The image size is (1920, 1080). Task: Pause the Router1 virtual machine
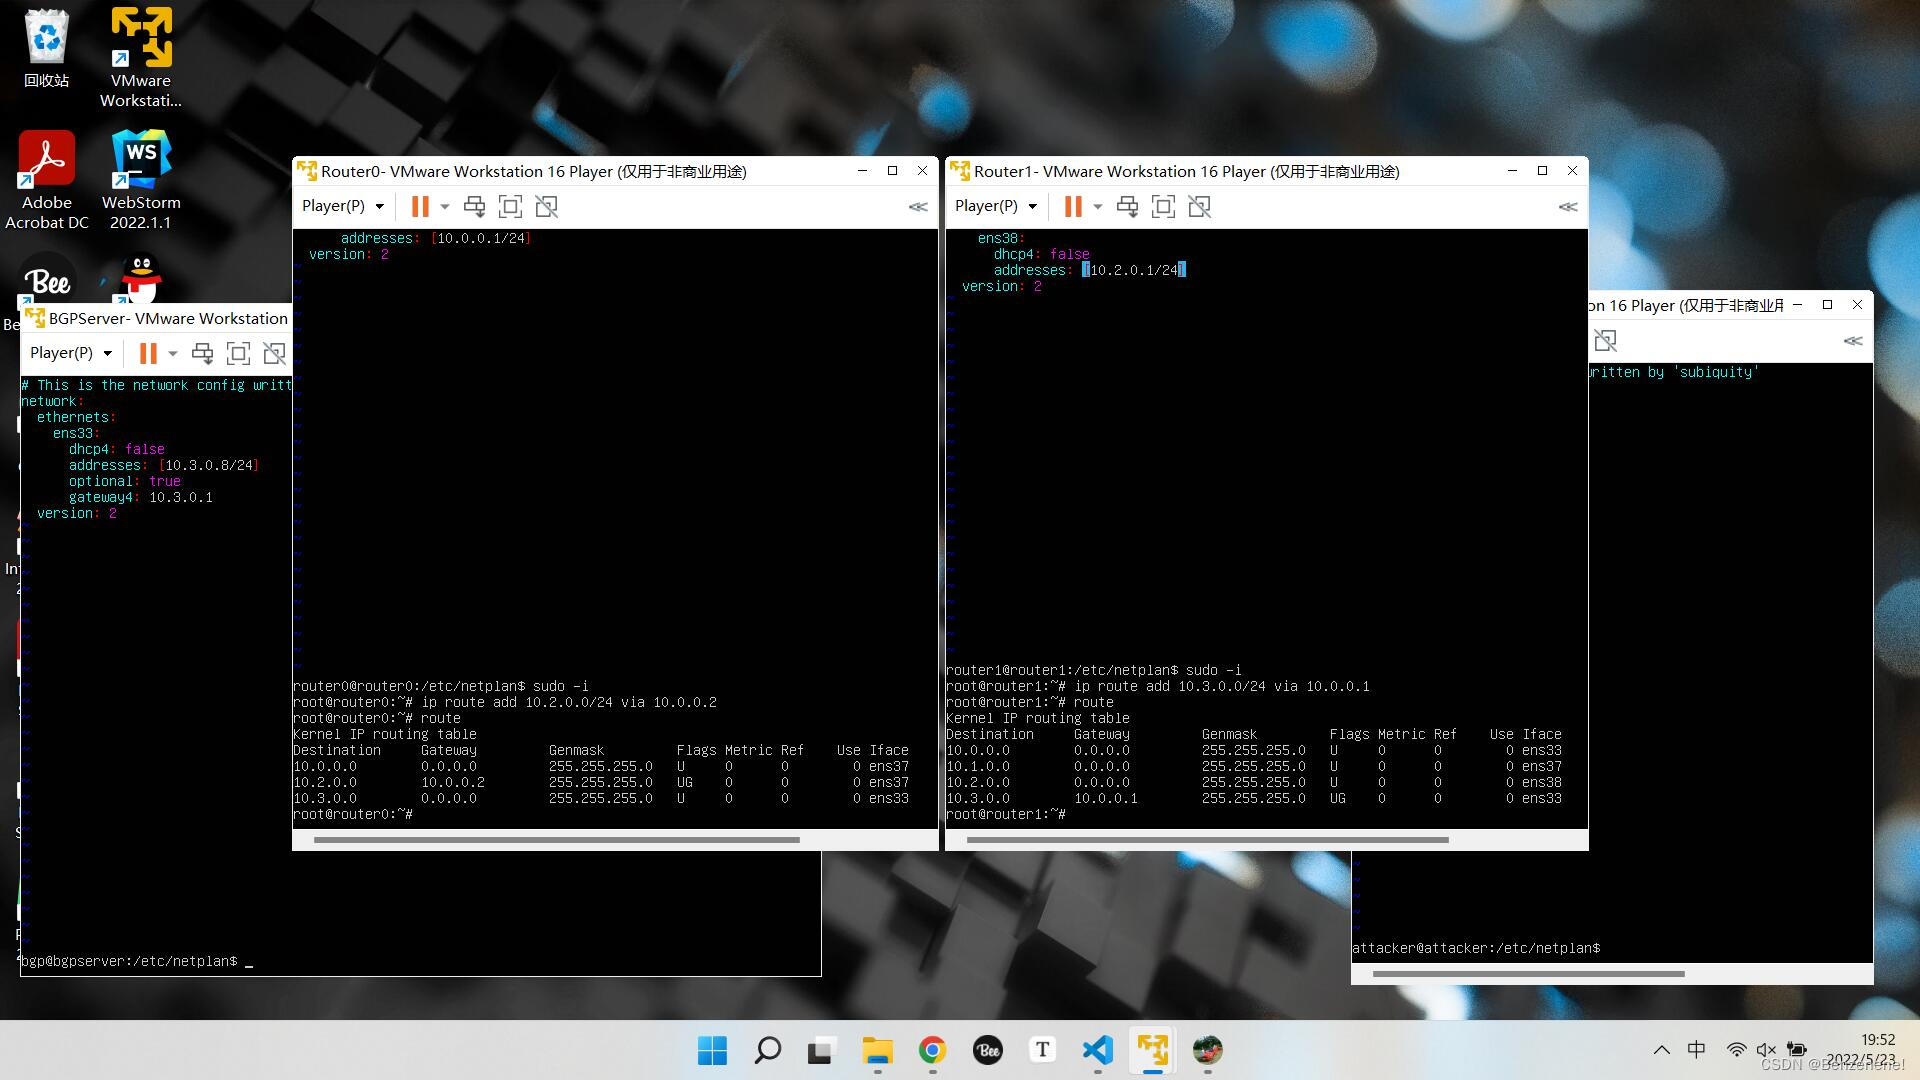pos(1073,206)
